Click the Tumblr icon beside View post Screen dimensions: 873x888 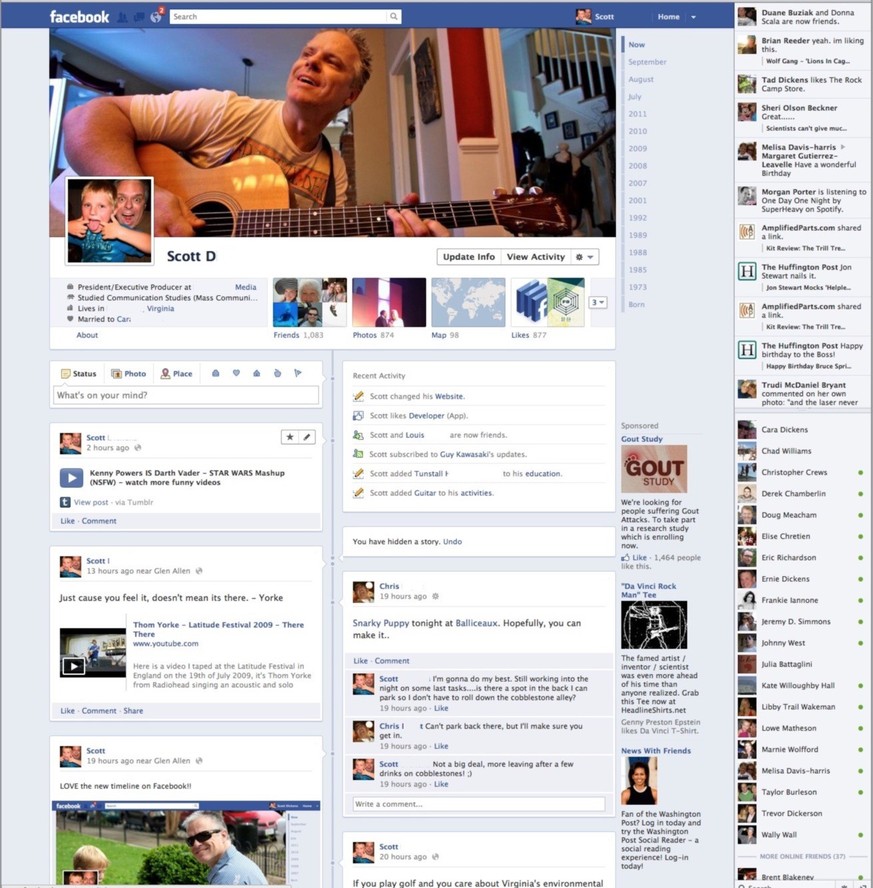(x=65, y=502)
